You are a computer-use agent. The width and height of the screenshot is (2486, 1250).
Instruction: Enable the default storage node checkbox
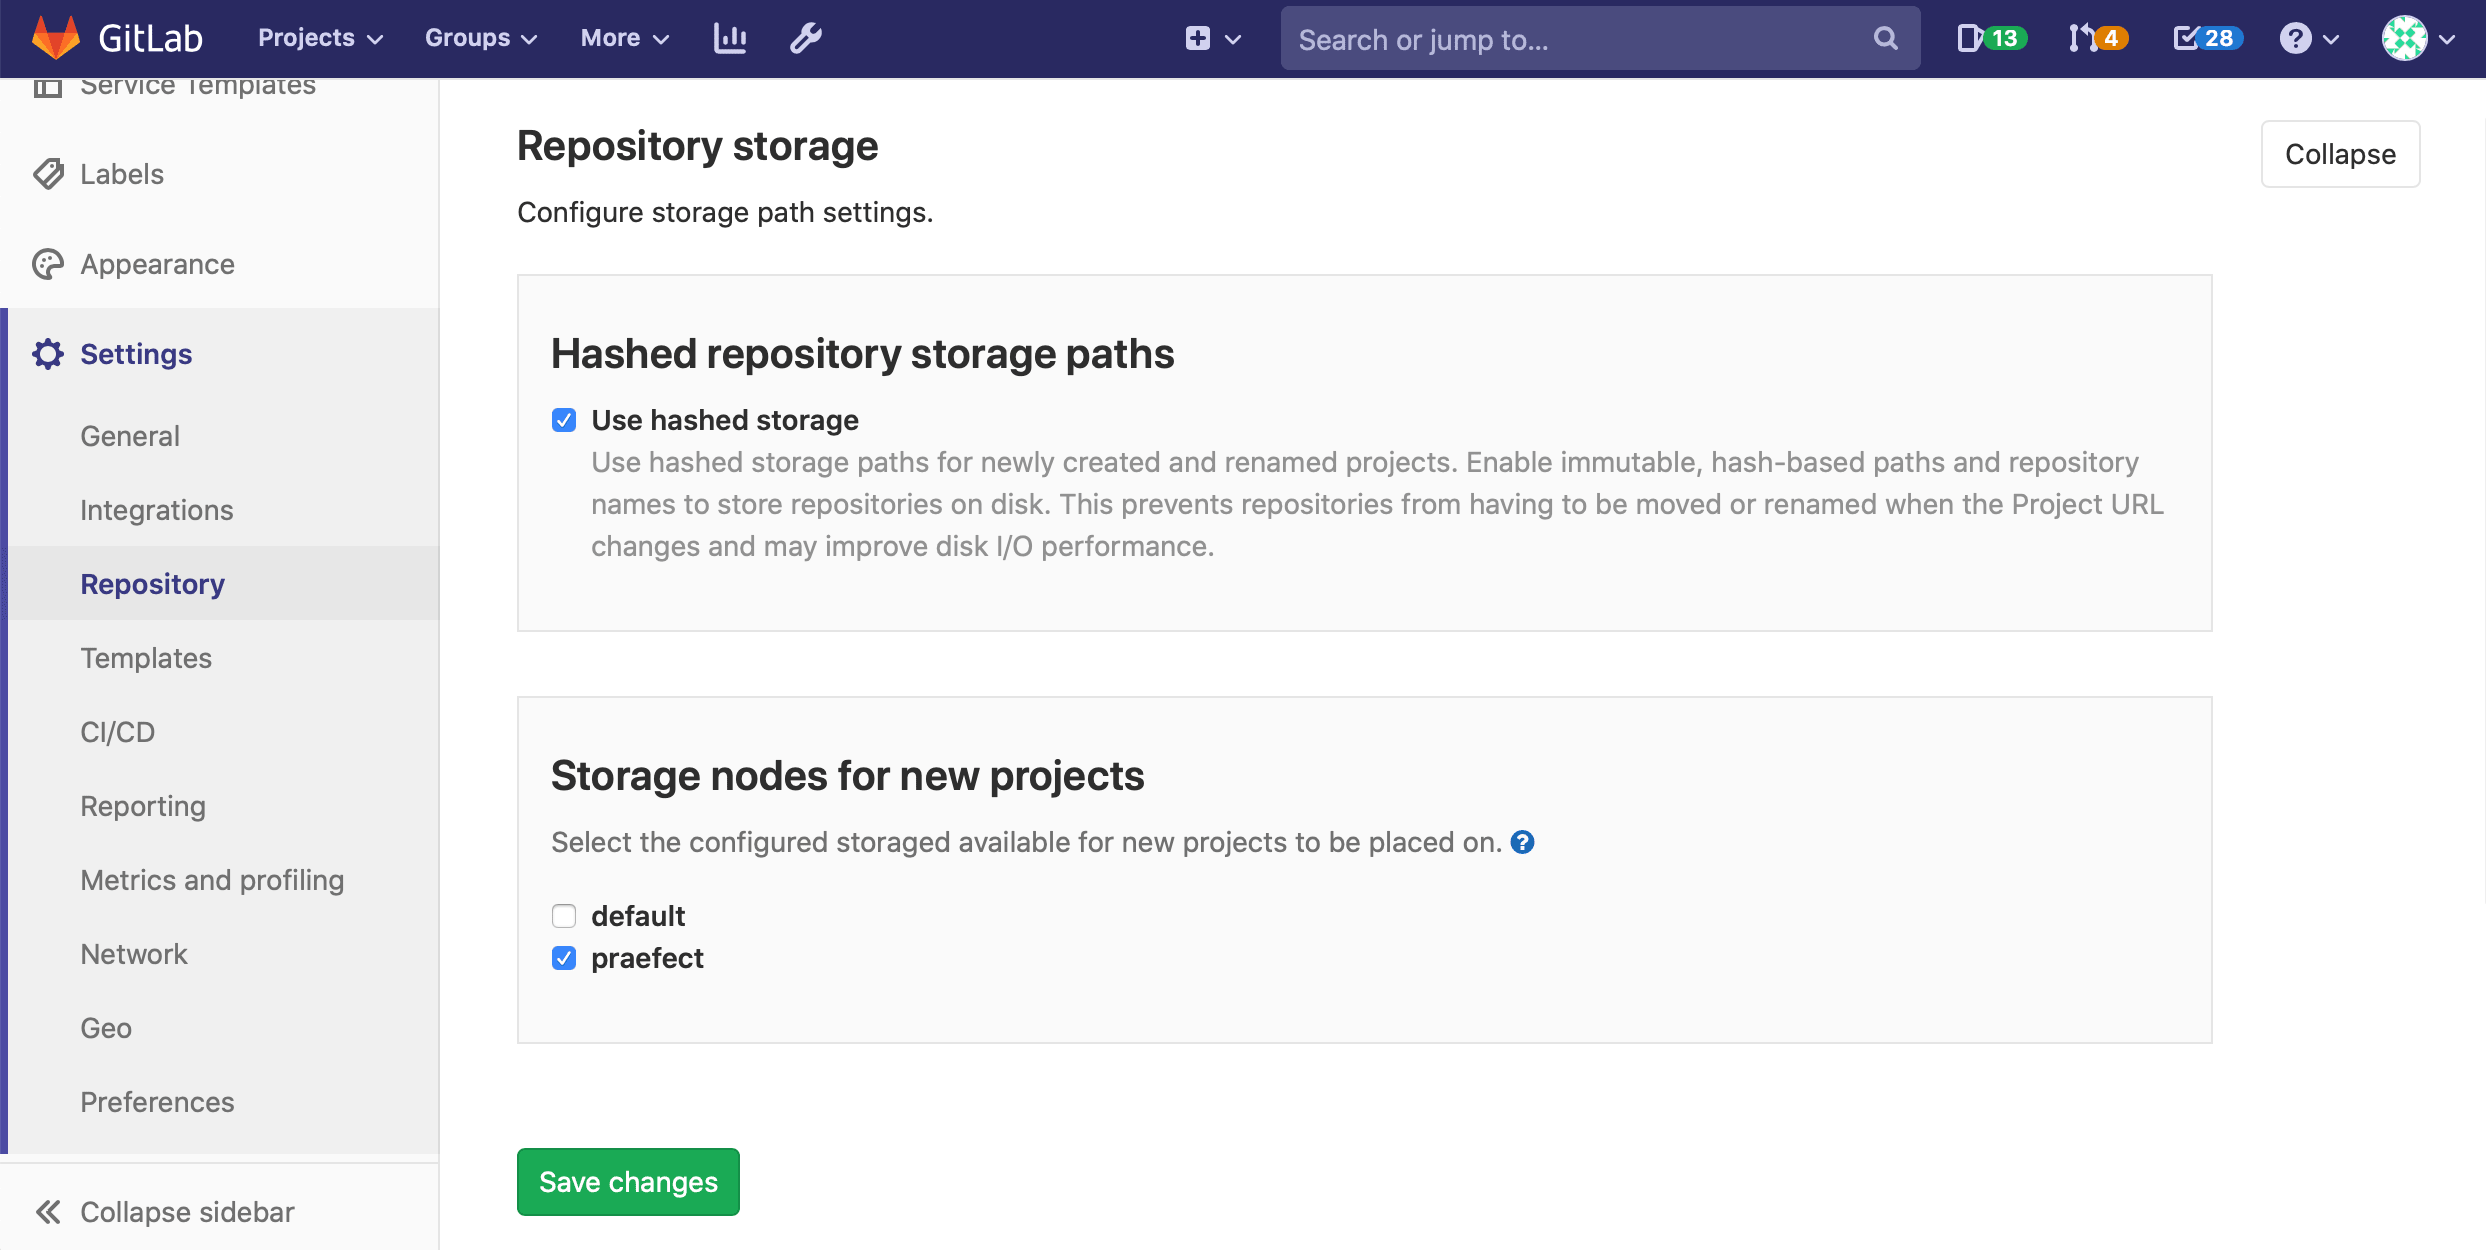coord(564,916)
